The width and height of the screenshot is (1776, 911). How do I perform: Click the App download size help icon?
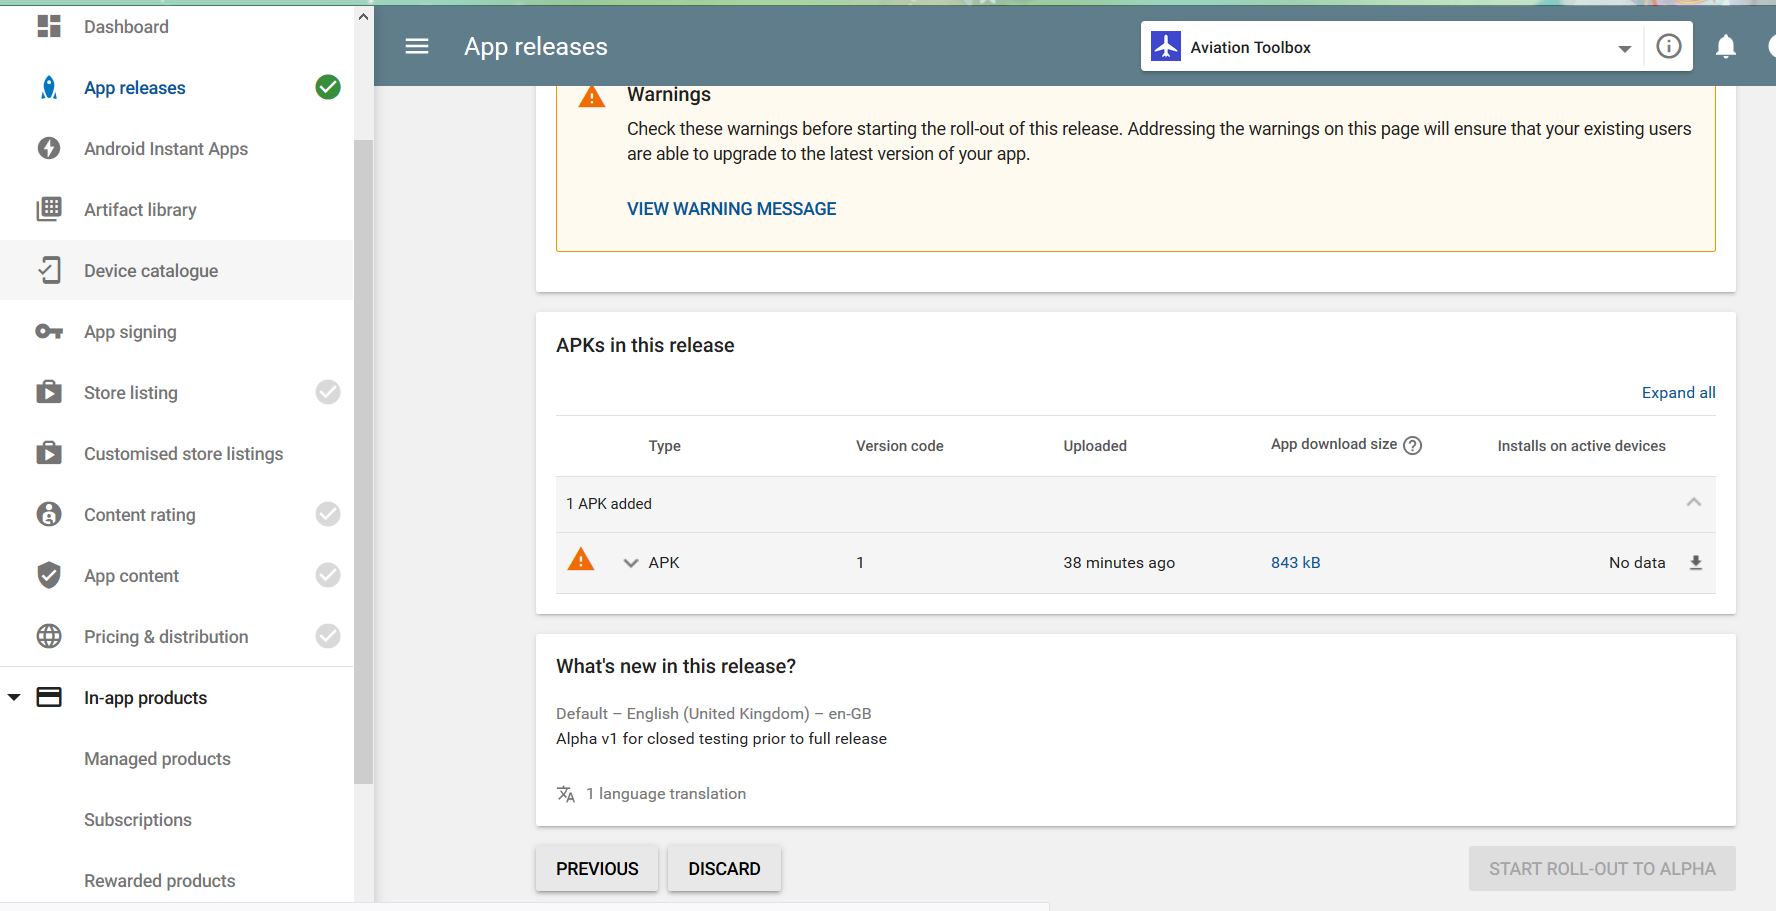point(1412,446)
